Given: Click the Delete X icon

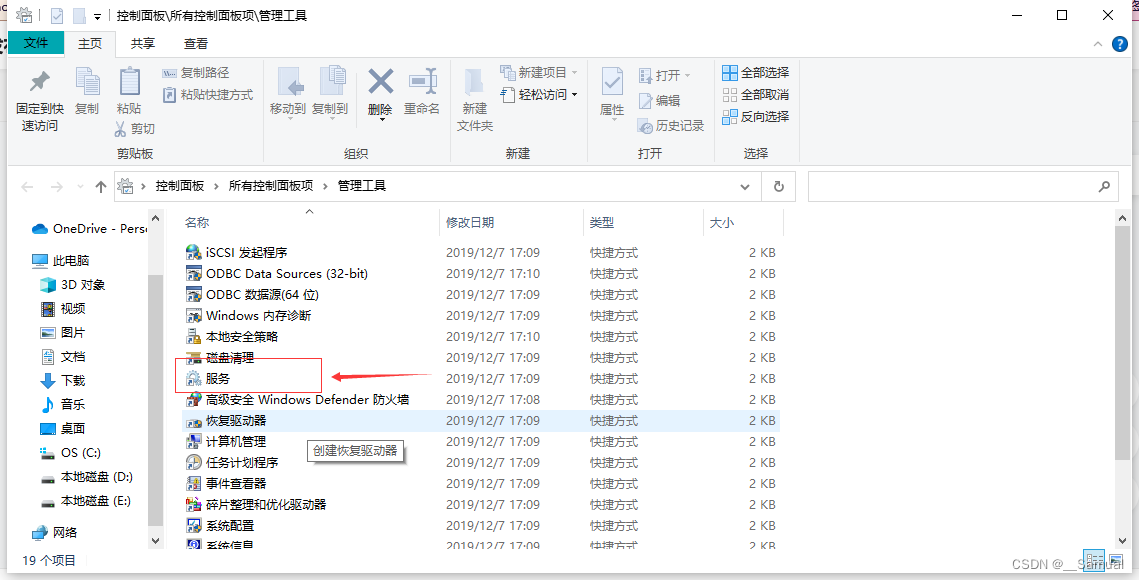Looking at the screenshot, I should (381, 81).
